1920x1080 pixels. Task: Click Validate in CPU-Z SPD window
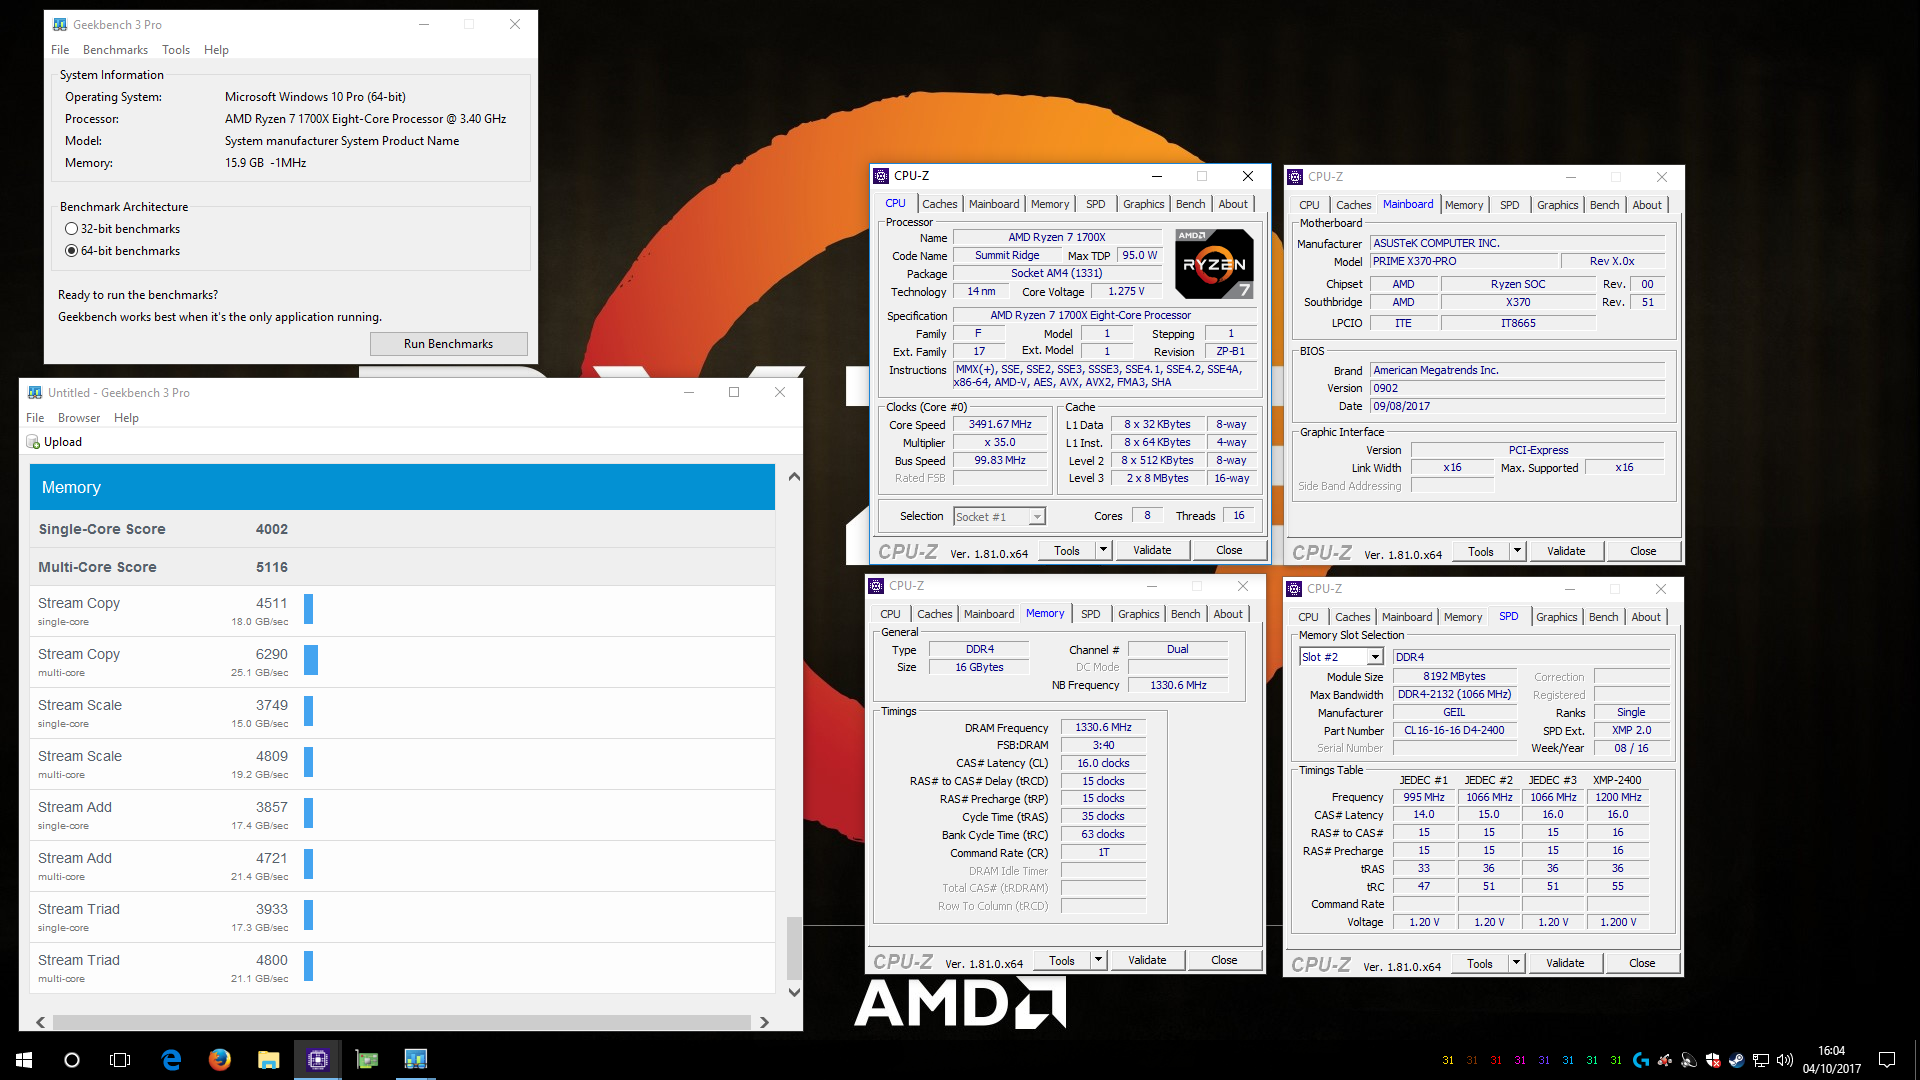[1565, 963]
